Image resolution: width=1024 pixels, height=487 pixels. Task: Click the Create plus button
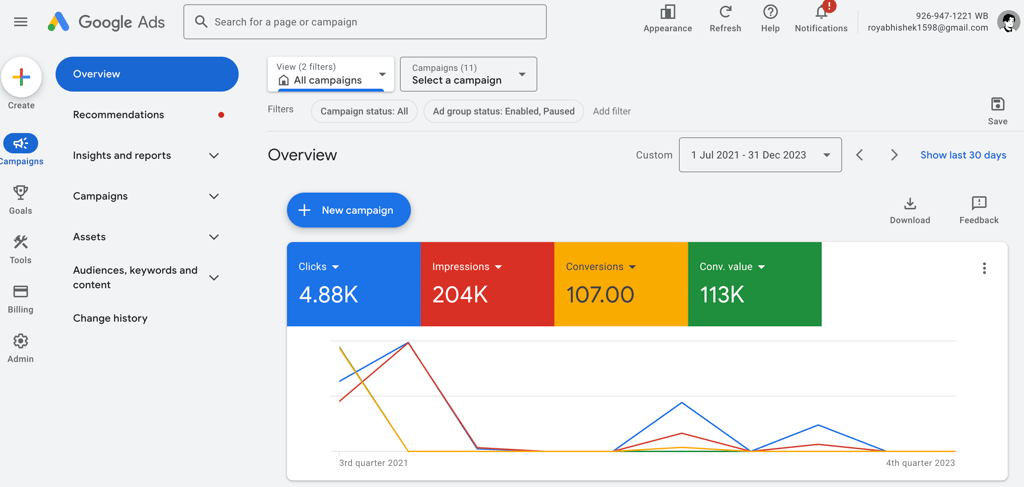(x=22, y=78)
